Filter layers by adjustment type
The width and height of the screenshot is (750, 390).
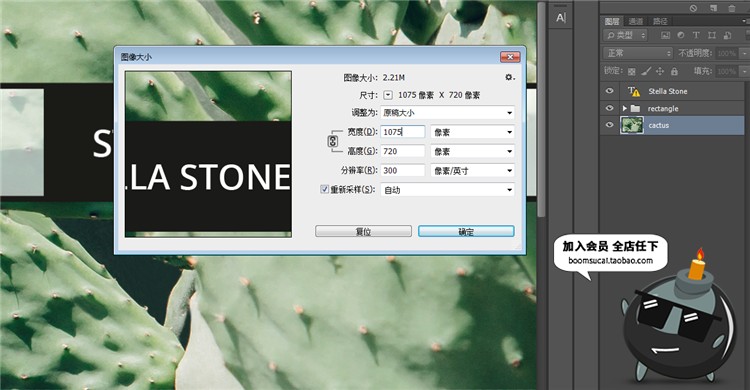point(681,35)
